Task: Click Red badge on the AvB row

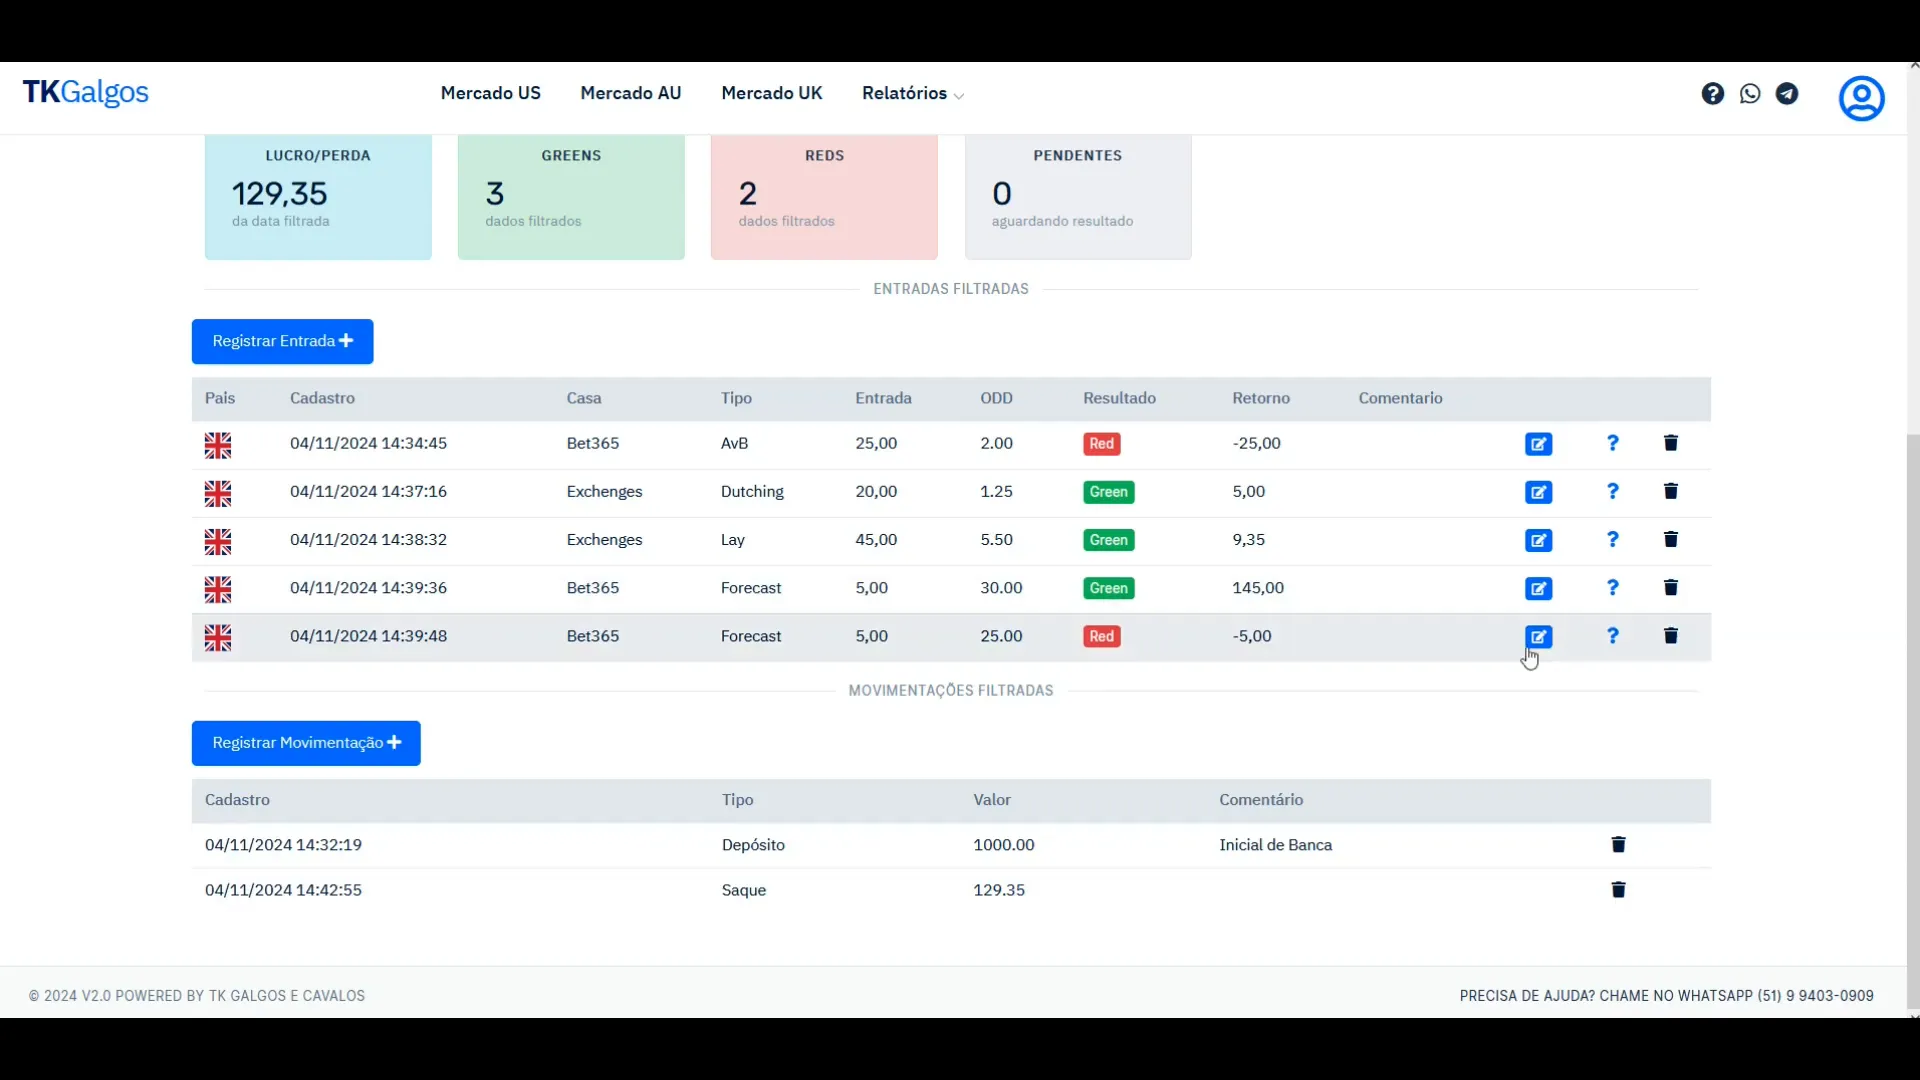Action: point(1101,444)
